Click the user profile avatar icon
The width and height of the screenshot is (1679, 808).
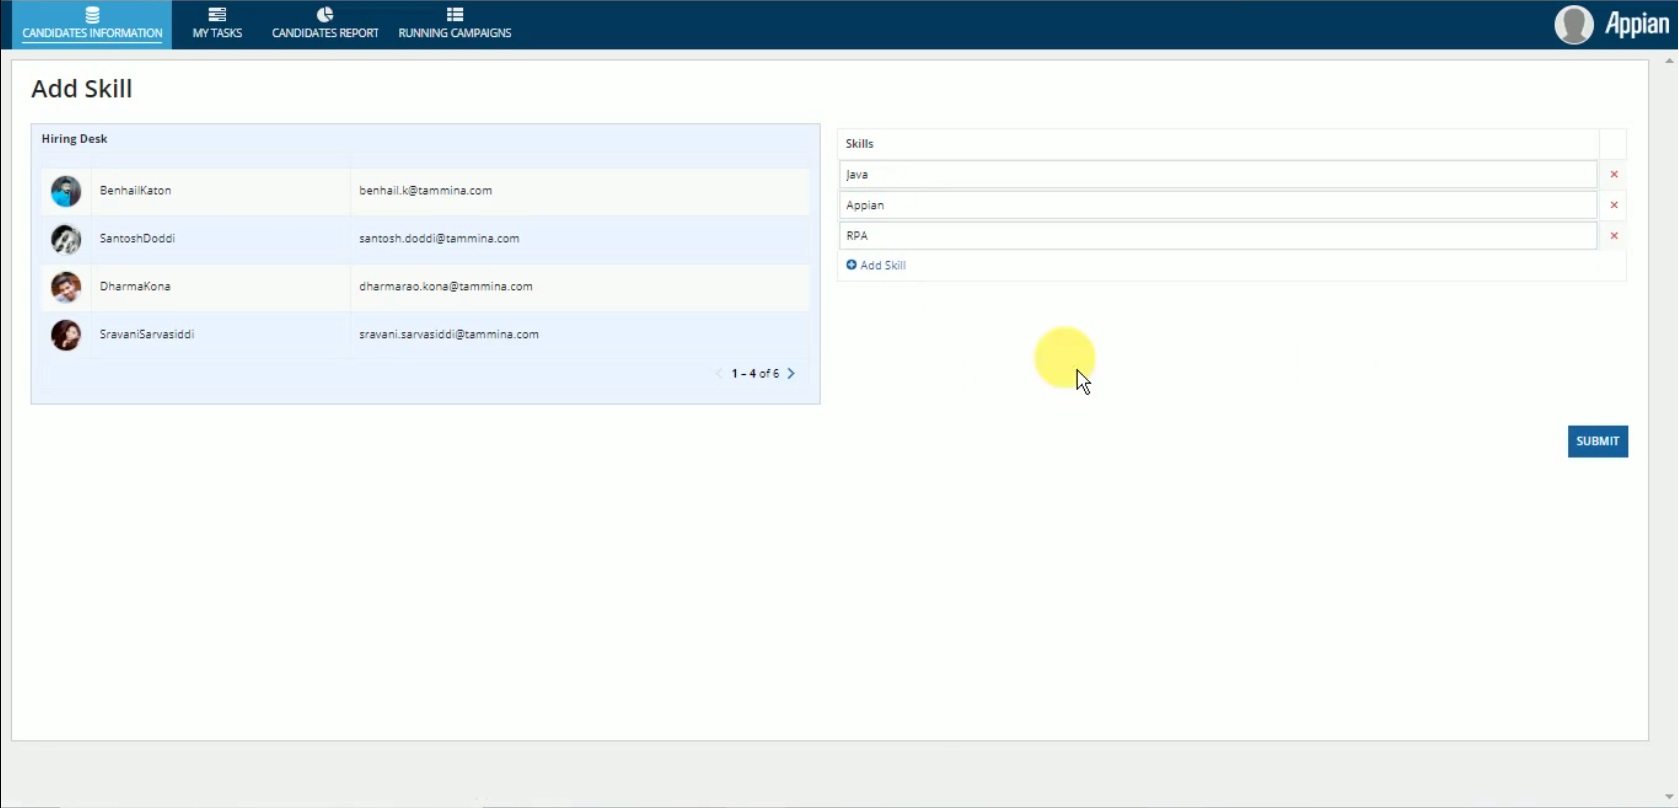pos(1573,25)
